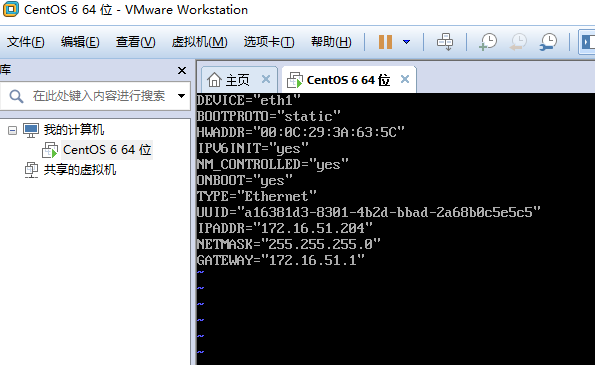This screenshot has width=595, height=365.
Task: Click the VMware Workstation title bar logo
Action: (10, 9)
